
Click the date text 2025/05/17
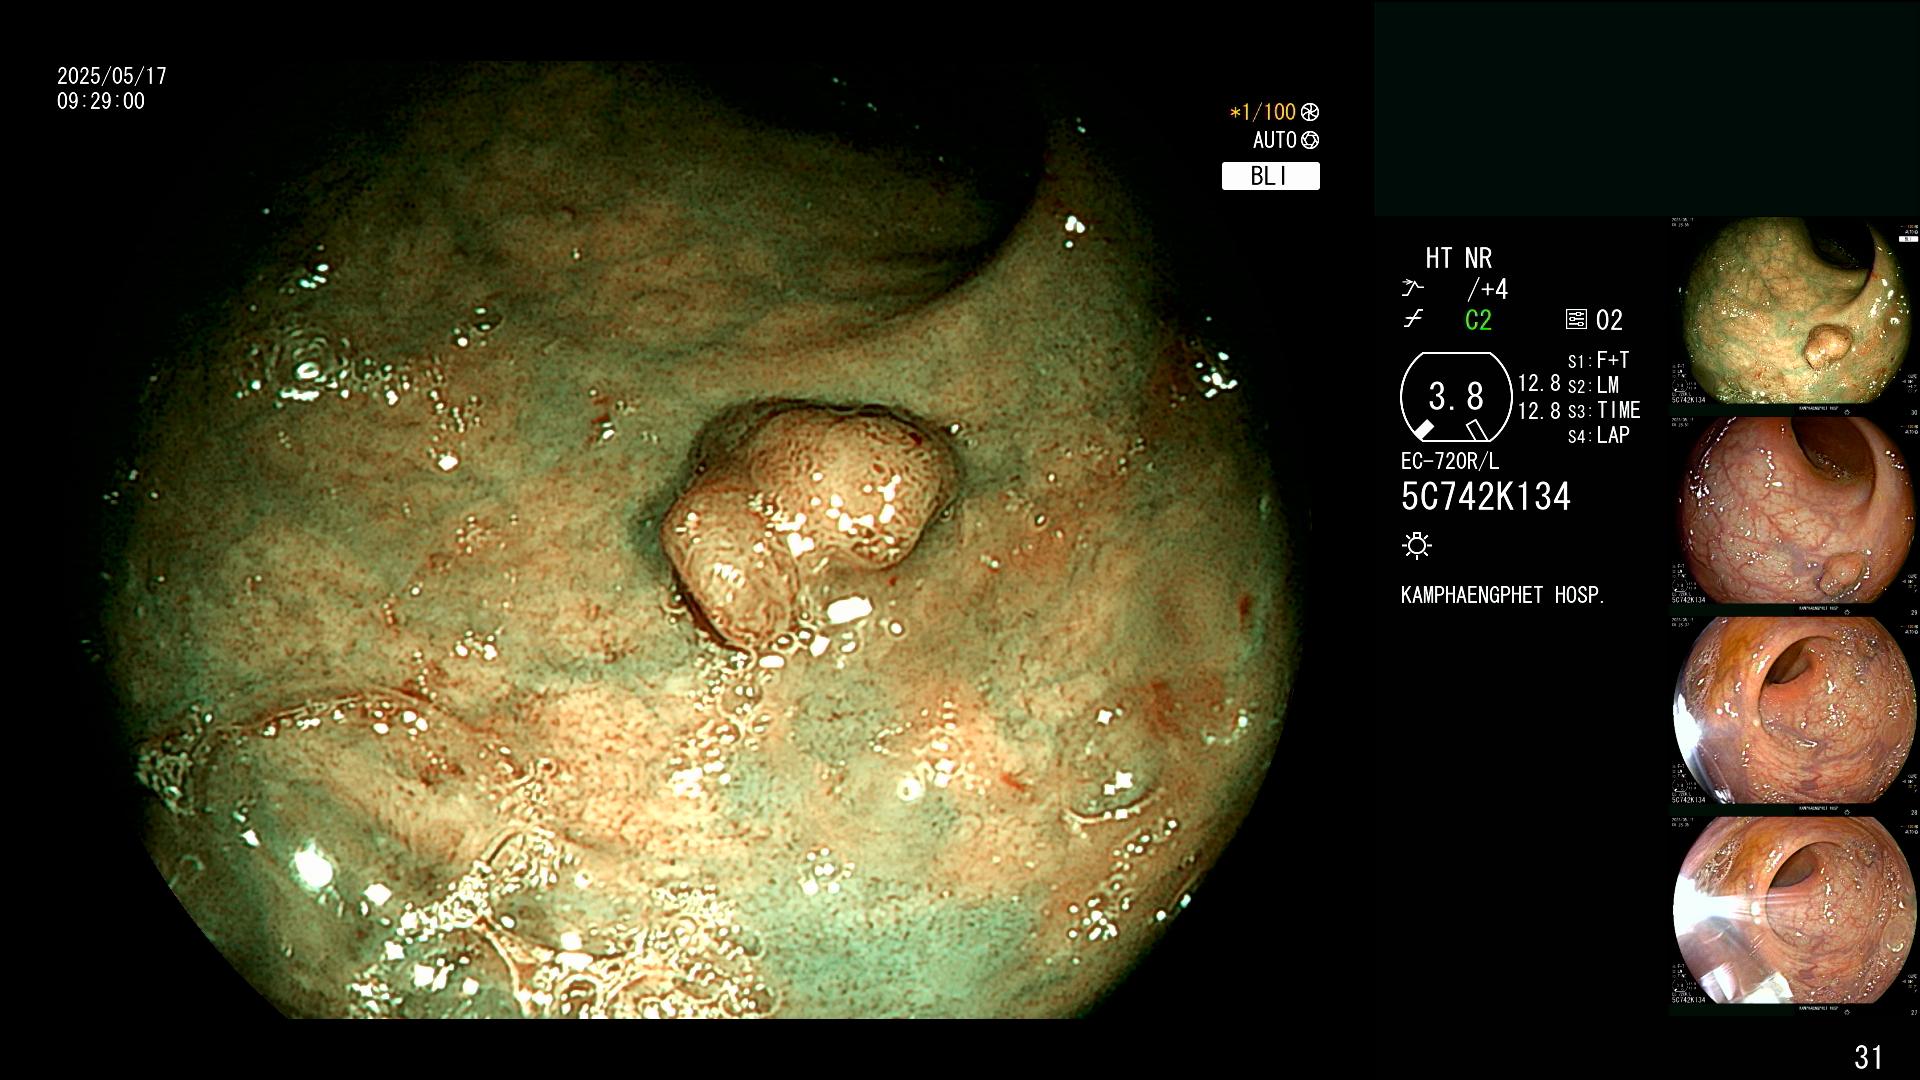tap(112, 76)
